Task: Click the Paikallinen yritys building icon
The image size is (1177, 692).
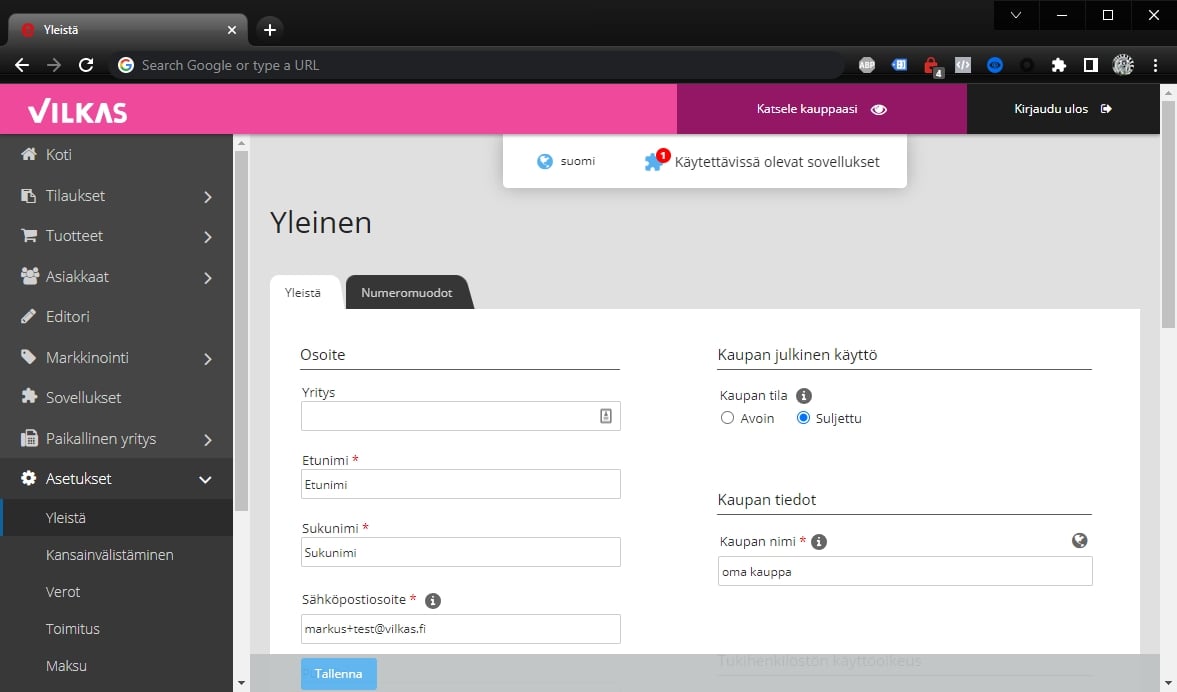Action: pyautogui.click(x=29, y=438)
